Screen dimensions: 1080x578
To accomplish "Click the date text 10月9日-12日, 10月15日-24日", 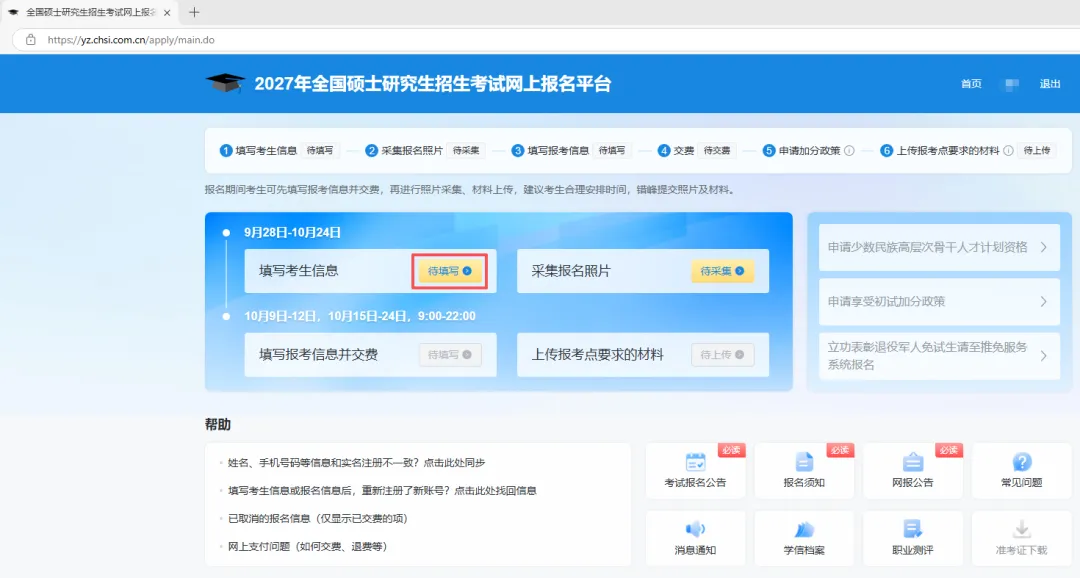I will coord(360,316).
